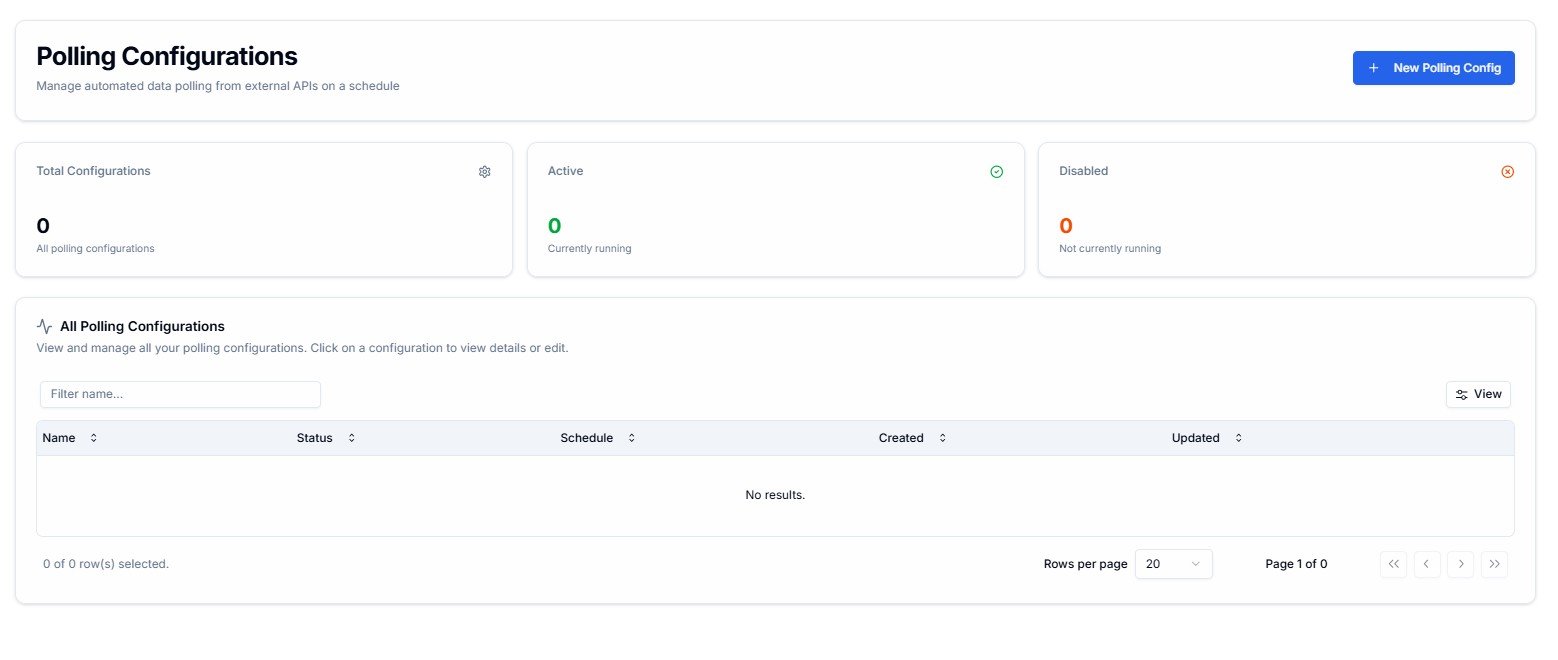Click the green check icon in Active card

click(x=996, y=172)
